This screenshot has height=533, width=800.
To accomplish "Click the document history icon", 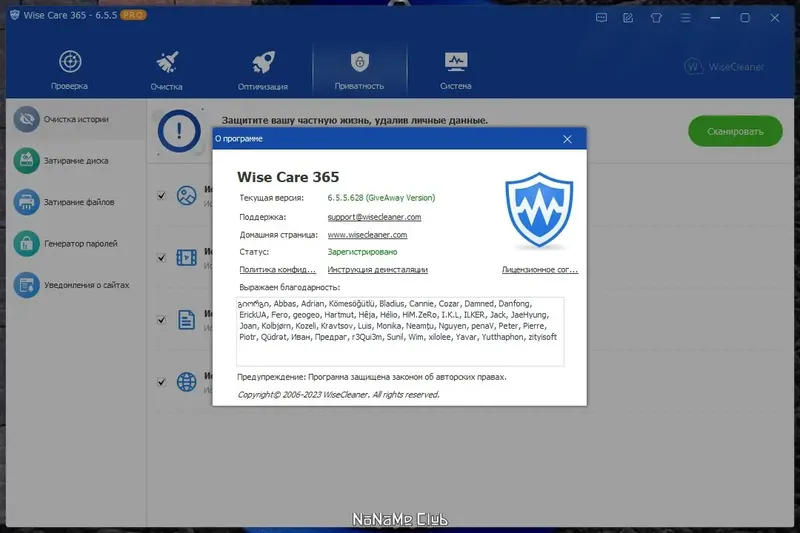I will (186, 320).
